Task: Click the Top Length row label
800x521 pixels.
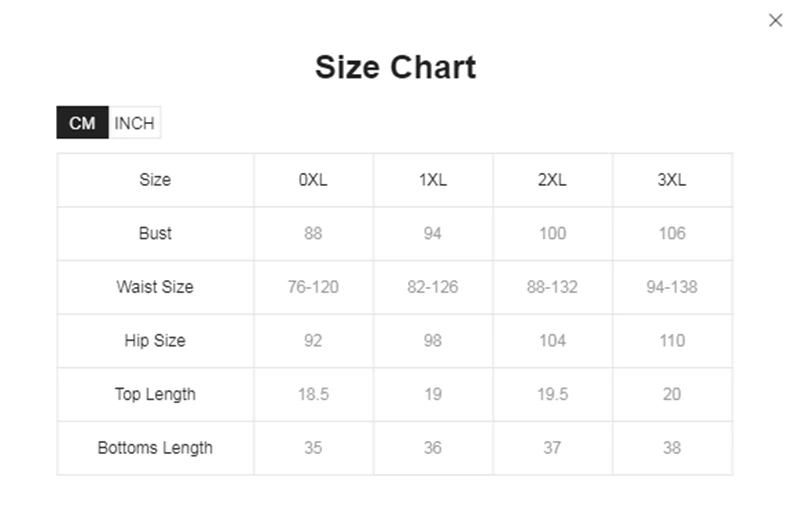Action: pyautogui.click(x=155, y=394)
